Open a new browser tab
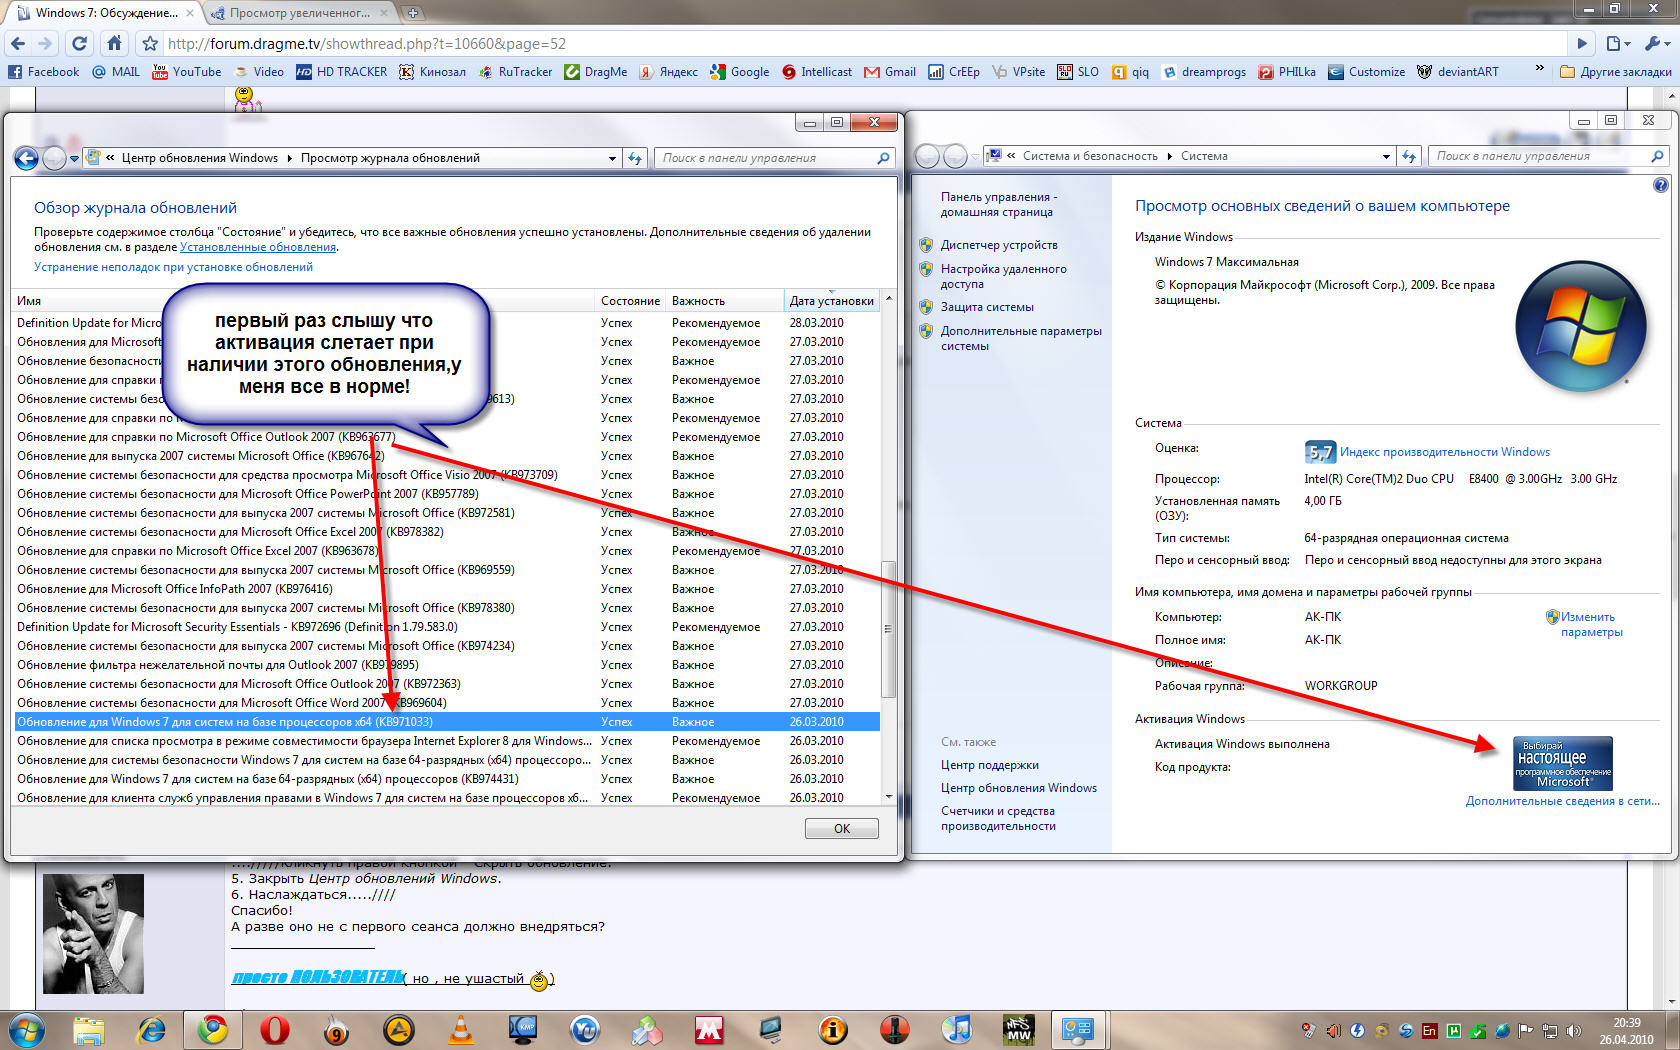Screen dimensions: 1680x1050 [x=412, y=13]
